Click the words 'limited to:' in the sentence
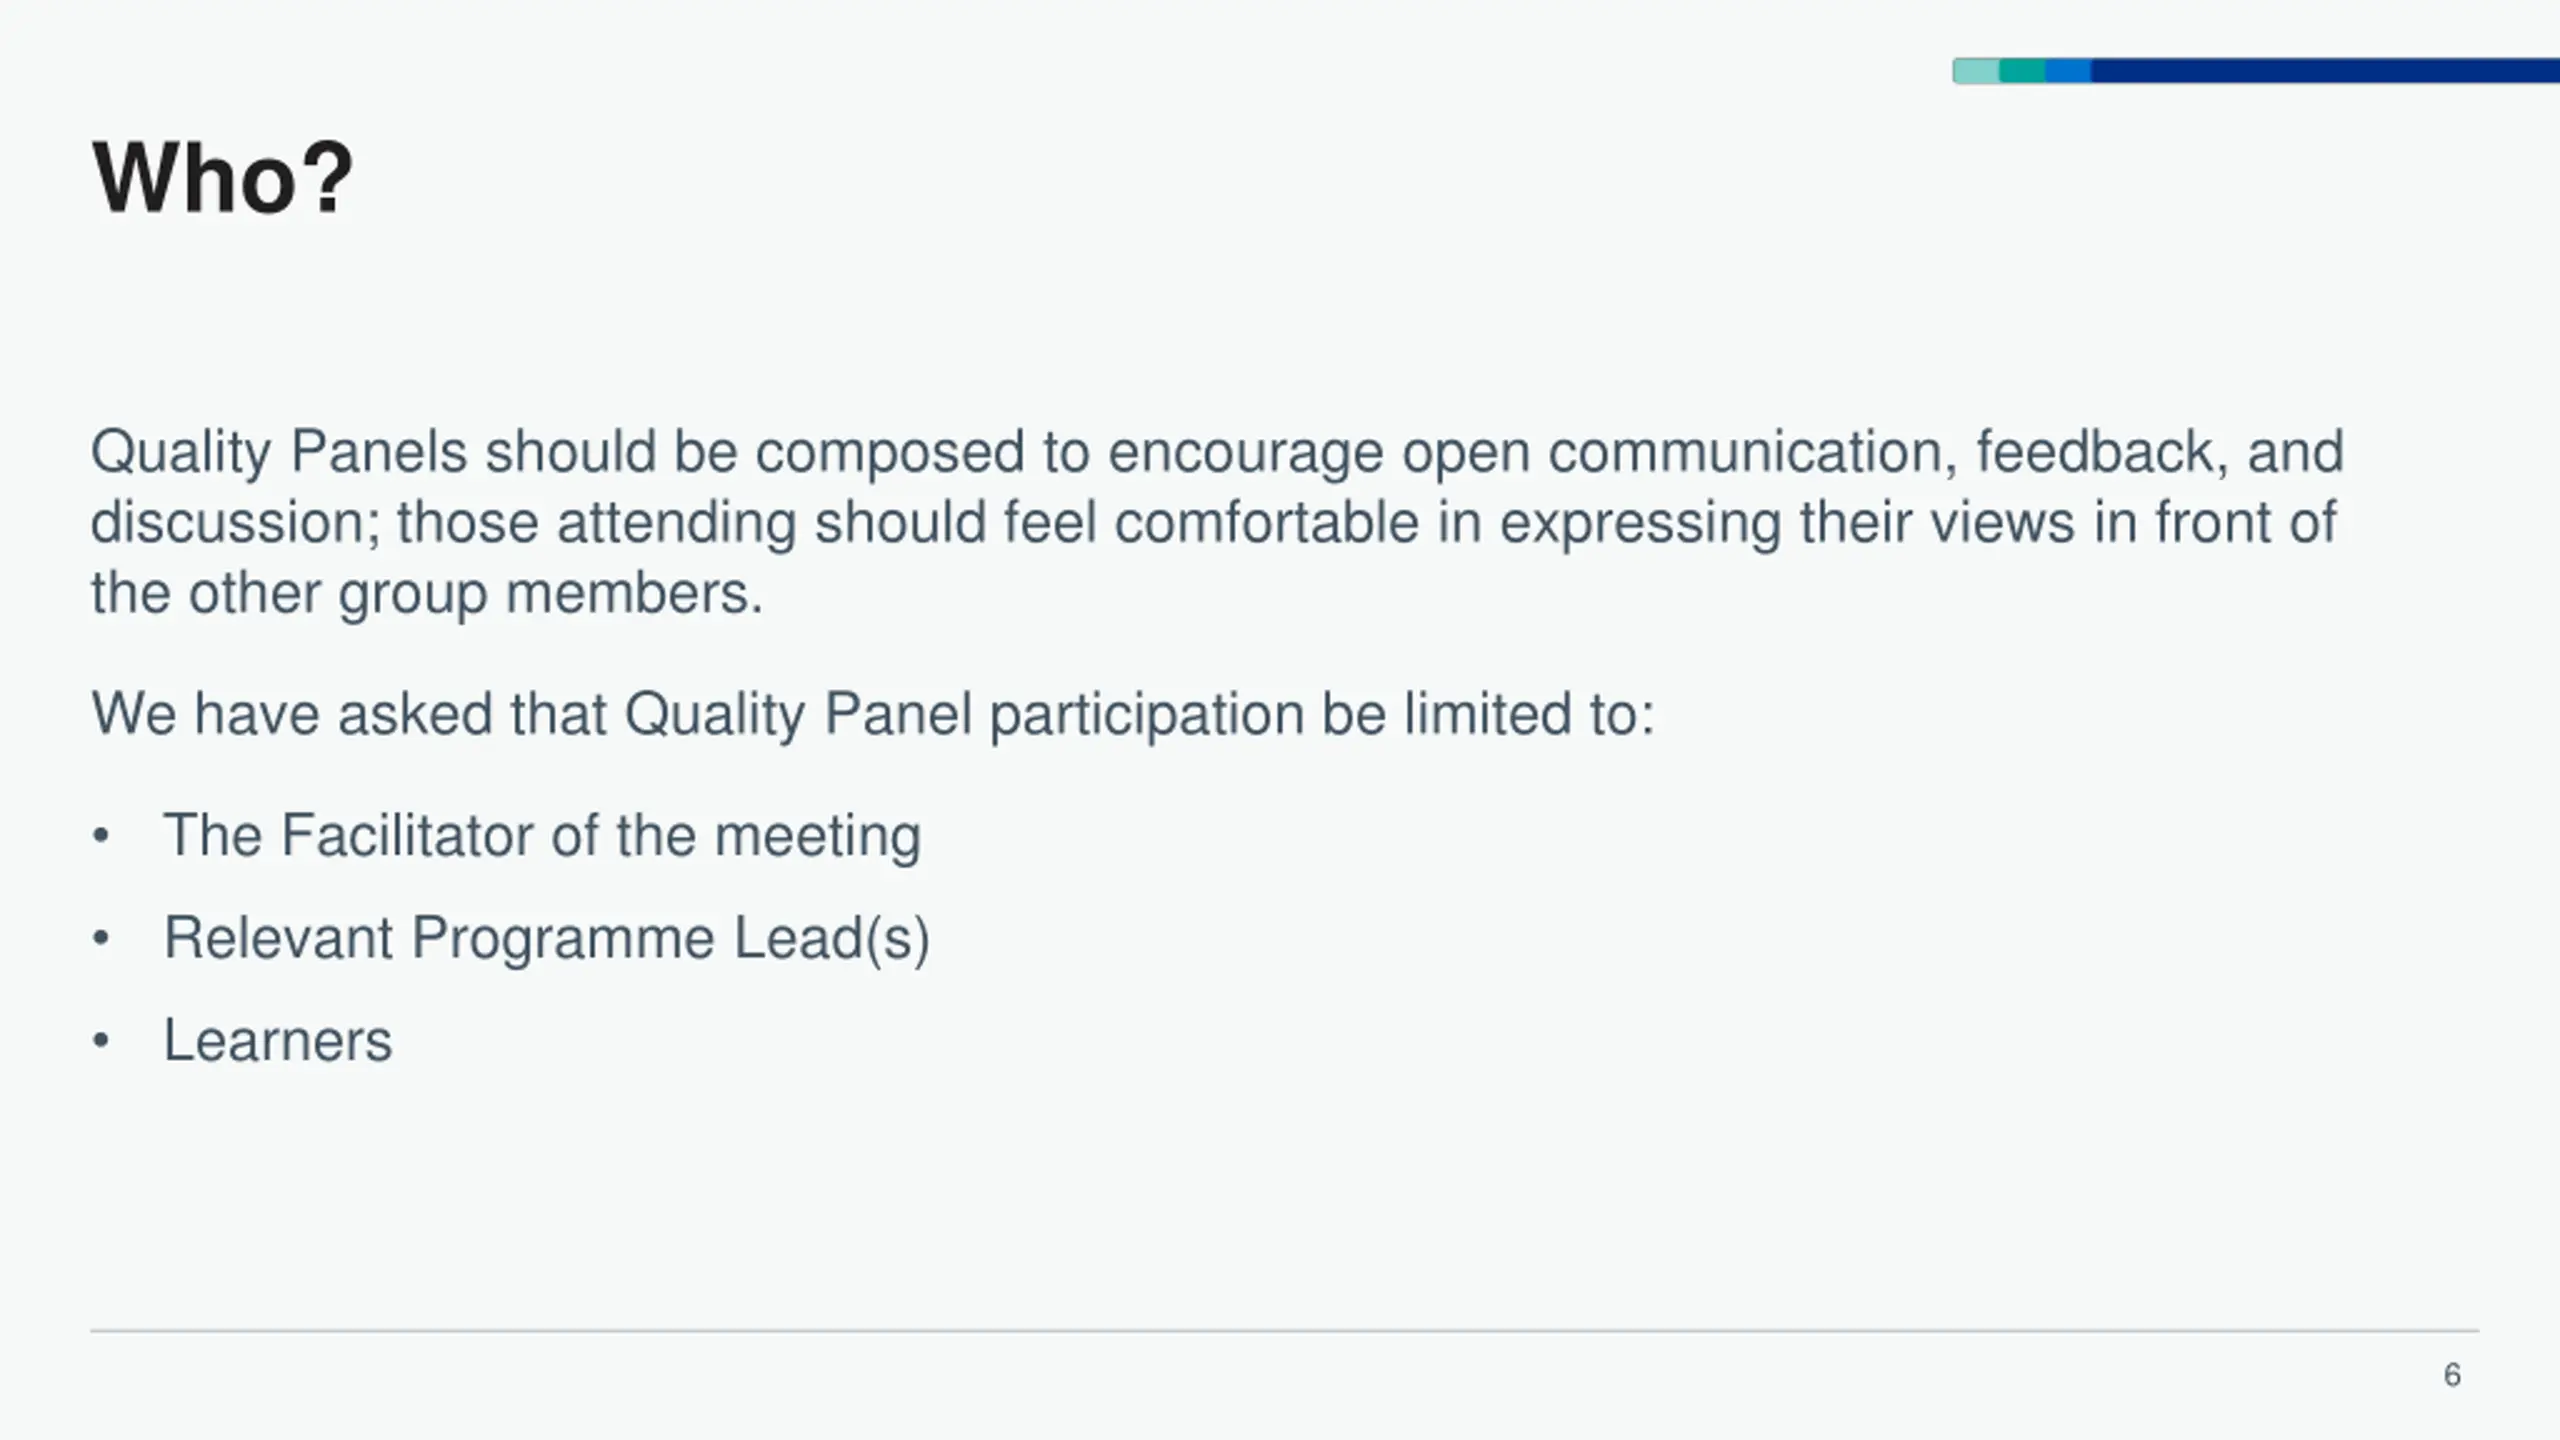Screen dimensions: 2560x1440 tap(1529, 714)
